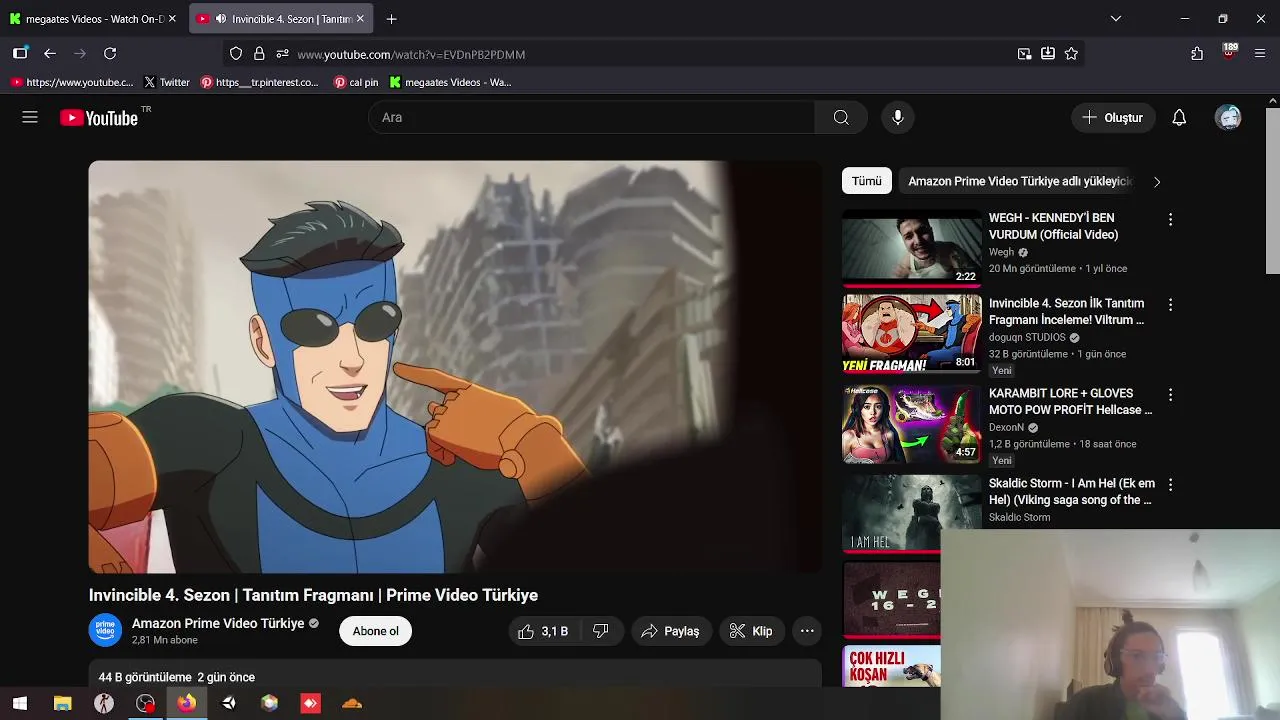Open the Amazon Prime Video Türkiye channel name link
Image resolution: width=1280 pixels, height=720 pixels.
218,623
